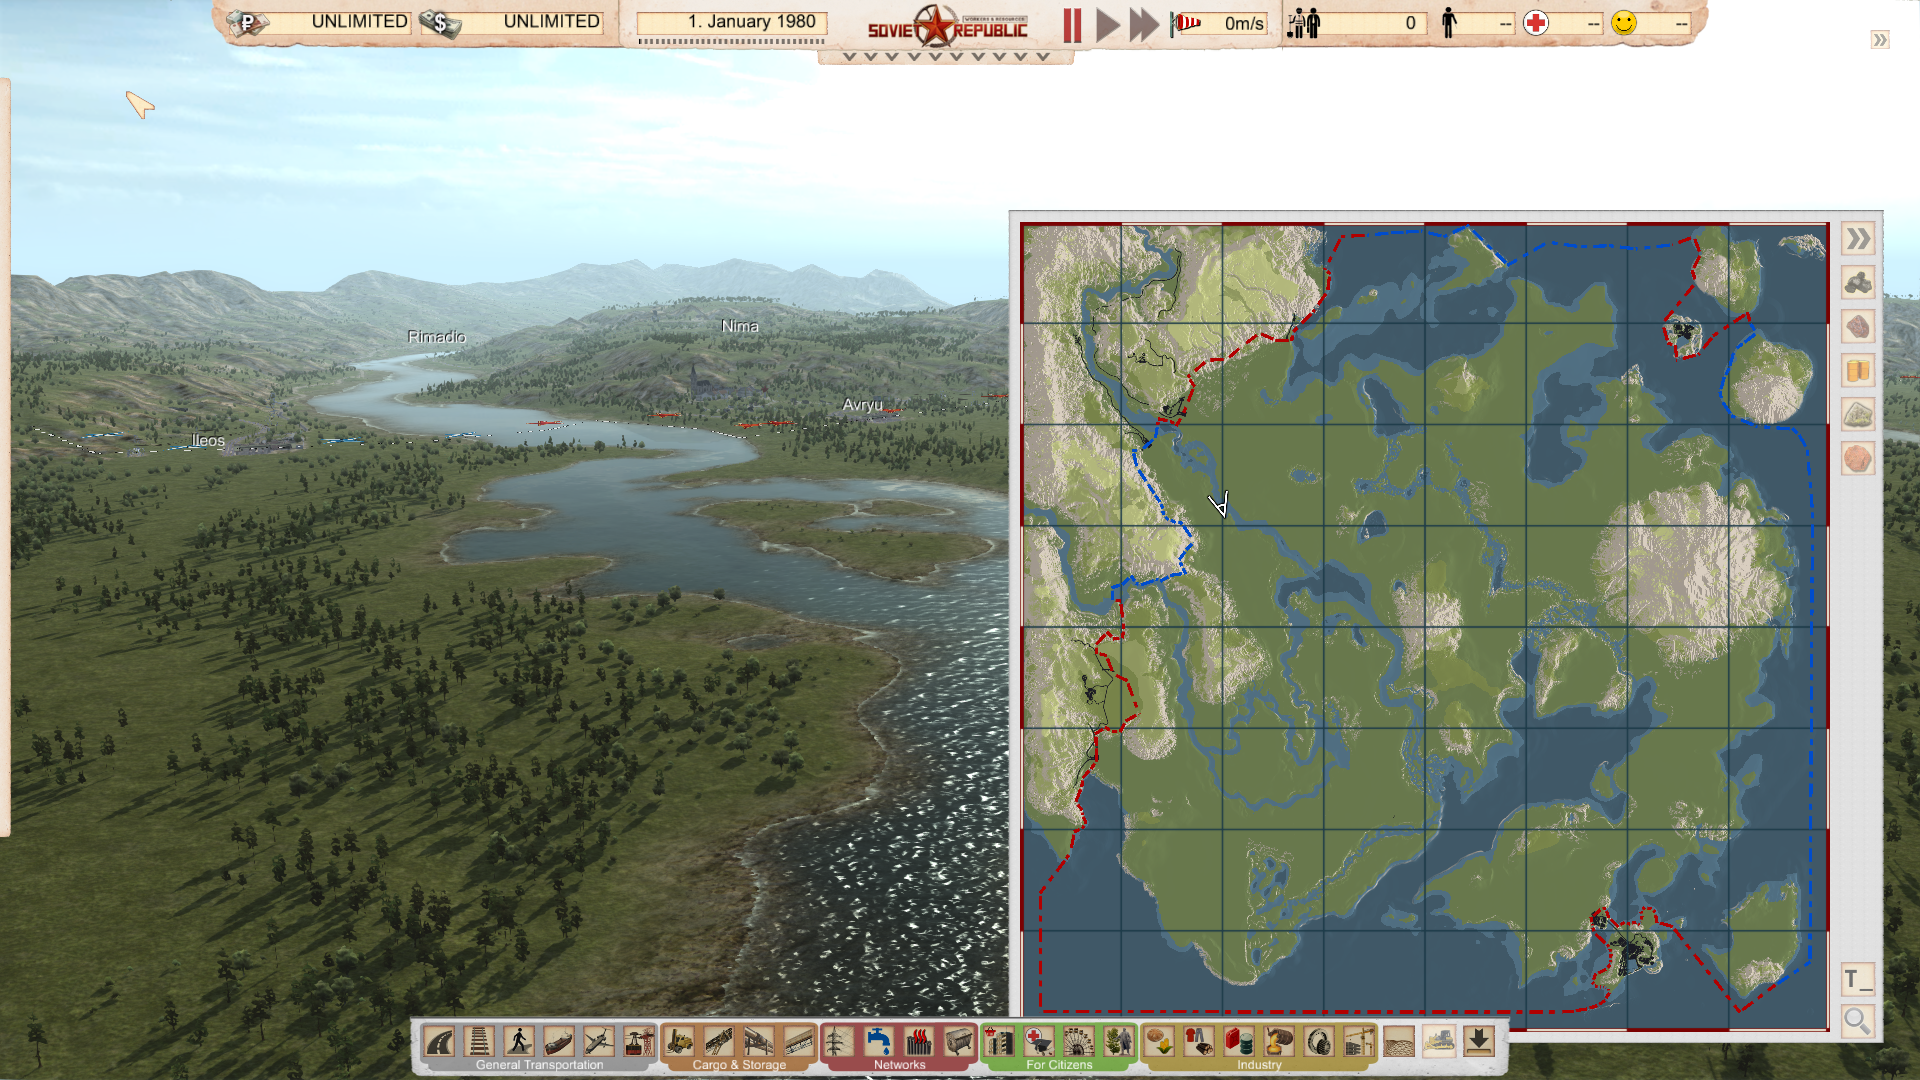Open the airplane infrastructure menu
Screen dimensions: 1920x1080
(598, 1042)
